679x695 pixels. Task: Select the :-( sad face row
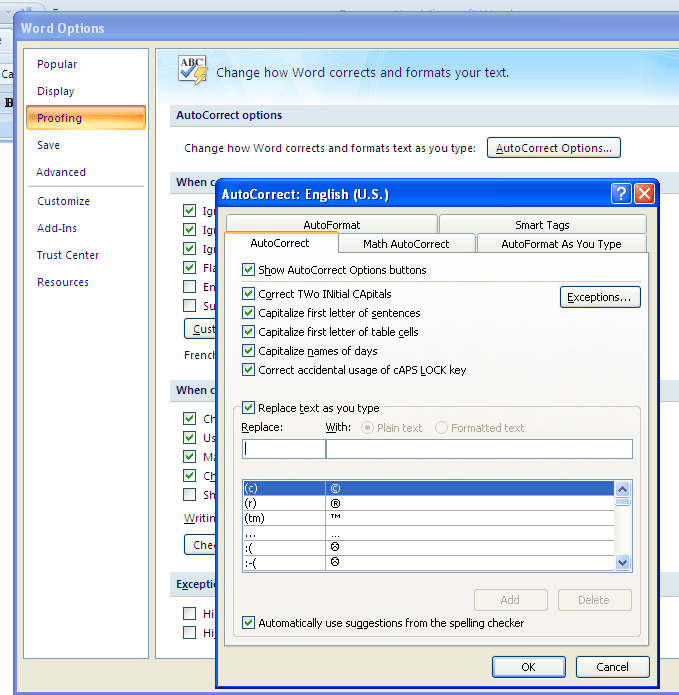tap(429, 563)
